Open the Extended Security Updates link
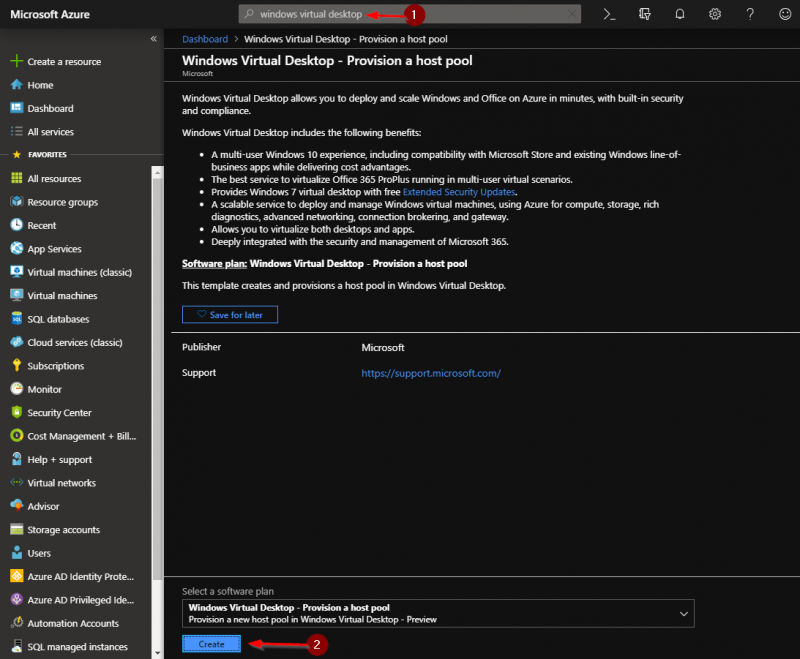This screenshot has width=800, height=659. pyautogui.click(x=458, y=191)
